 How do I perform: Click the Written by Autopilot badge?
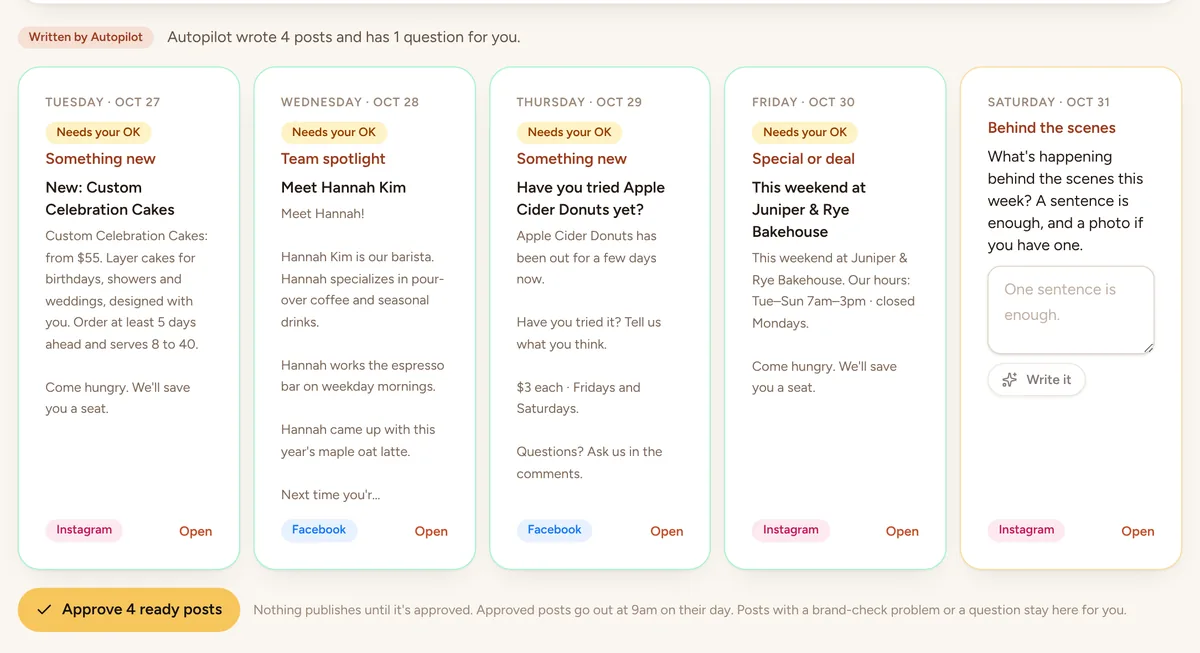(86, 37)
